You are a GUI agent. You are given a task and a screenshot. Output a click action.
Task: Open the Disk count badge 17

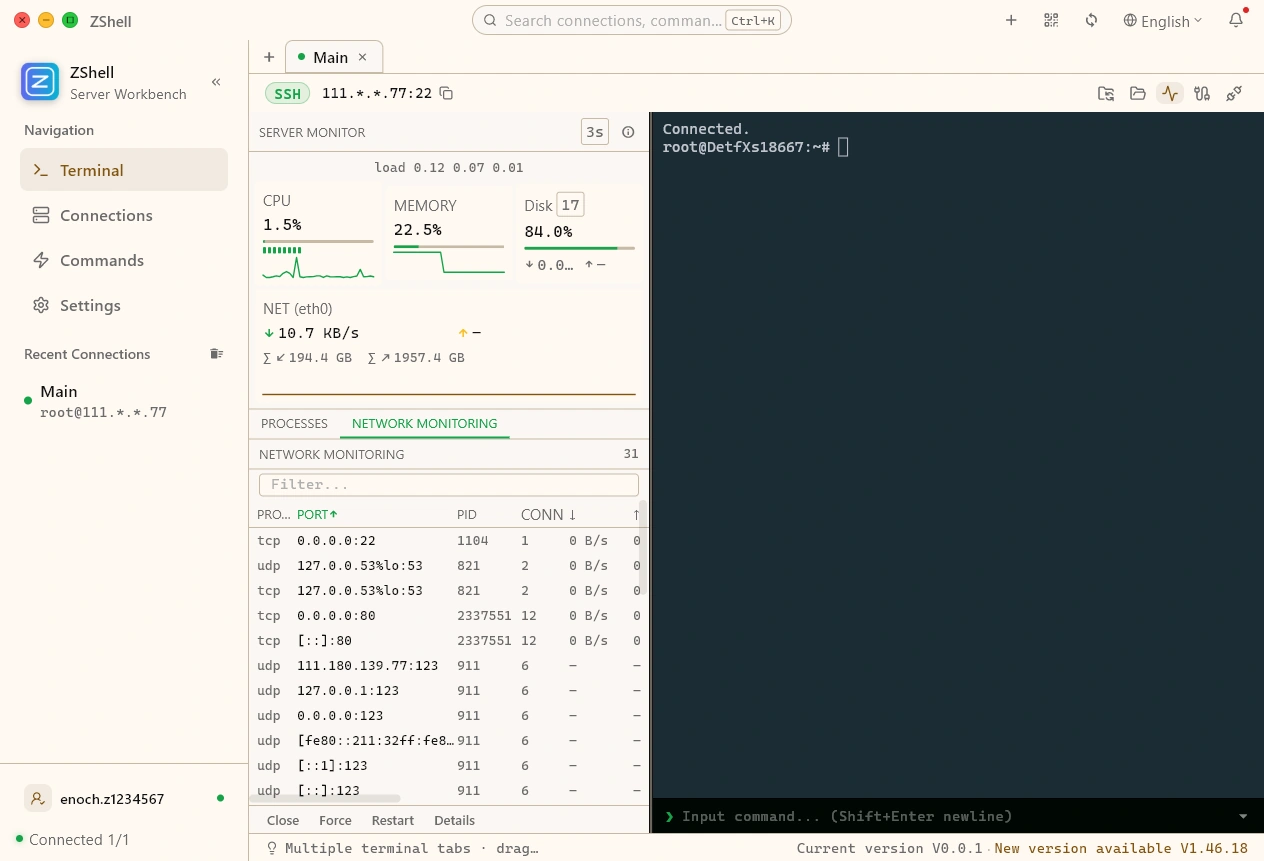click(570, 205)
